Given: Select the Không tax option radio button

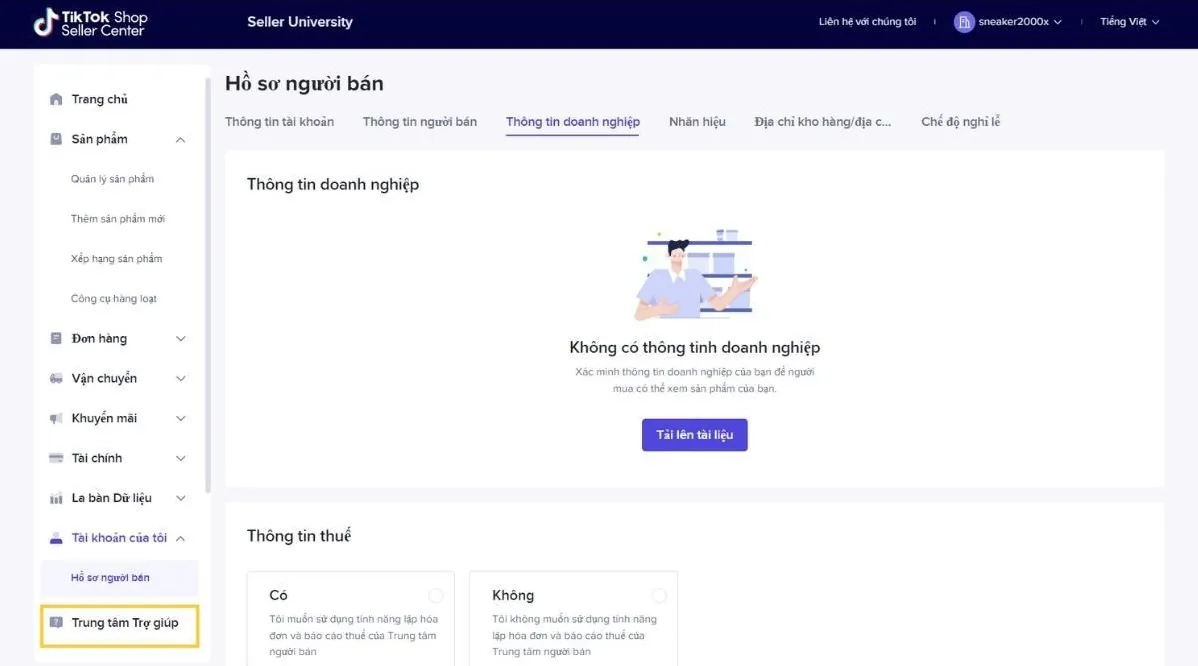Looking at the screenshot, I should click(x=659, y=596).
